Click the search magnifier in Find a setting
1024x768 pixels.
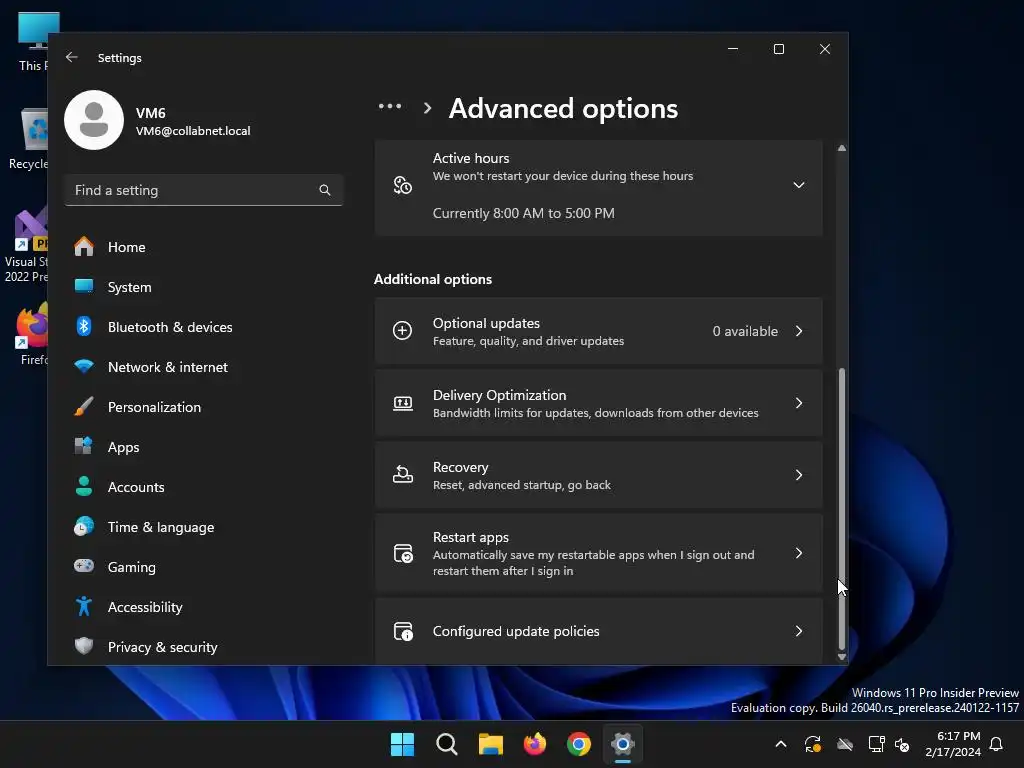[x=325, y=190]
